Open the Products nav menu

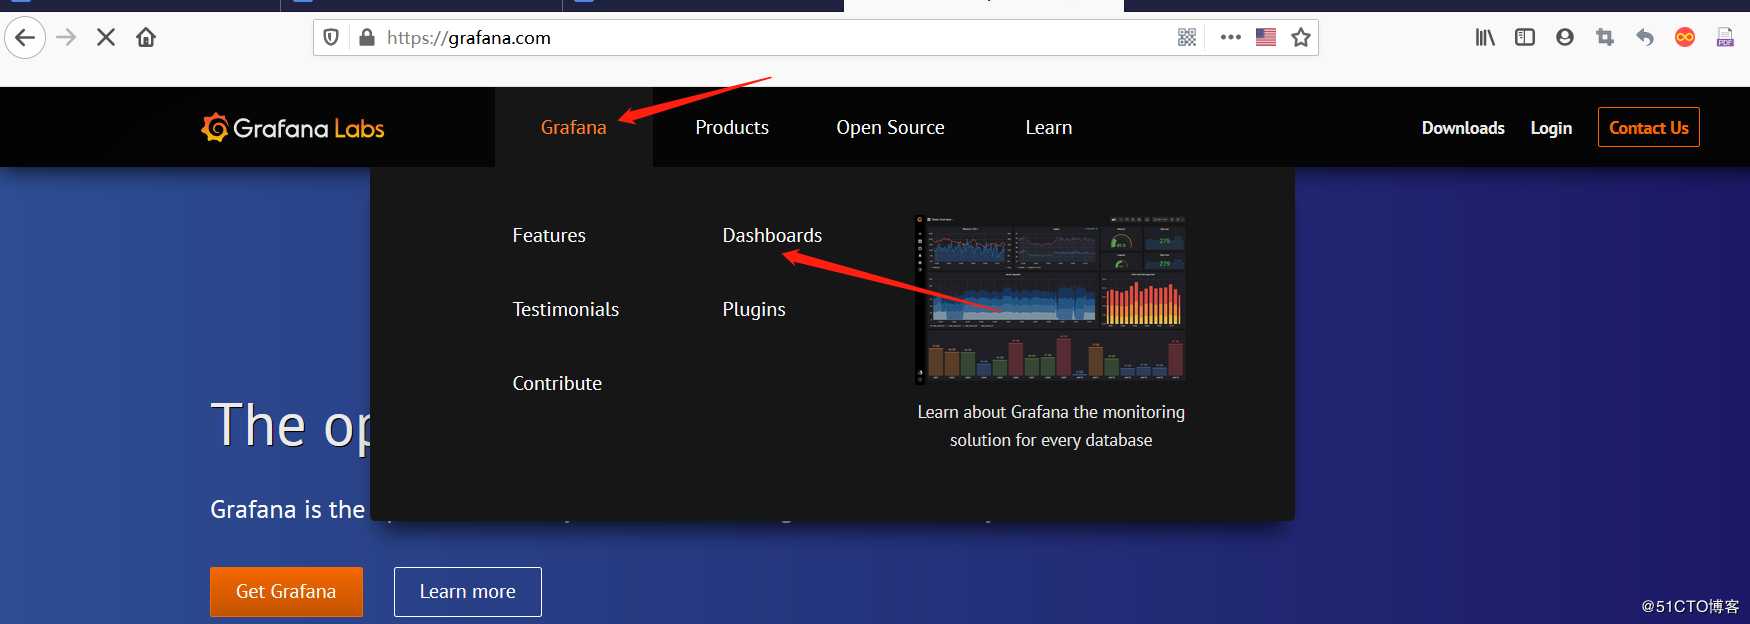[732, 128]
